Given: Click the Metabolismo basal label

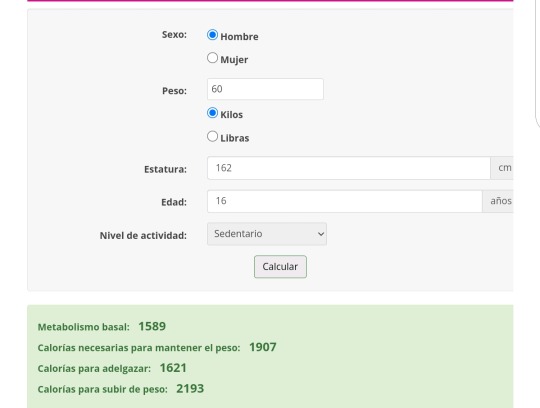Looking at the screenshot, I should 84,327.
